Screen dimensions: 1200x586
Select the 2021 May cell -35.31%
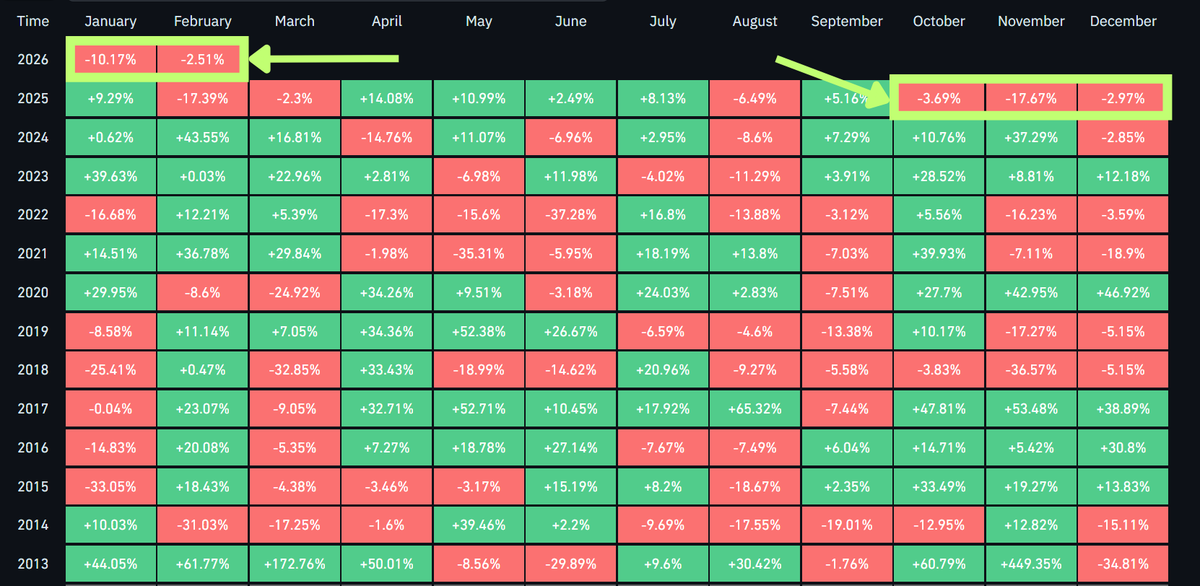(478, 253)
